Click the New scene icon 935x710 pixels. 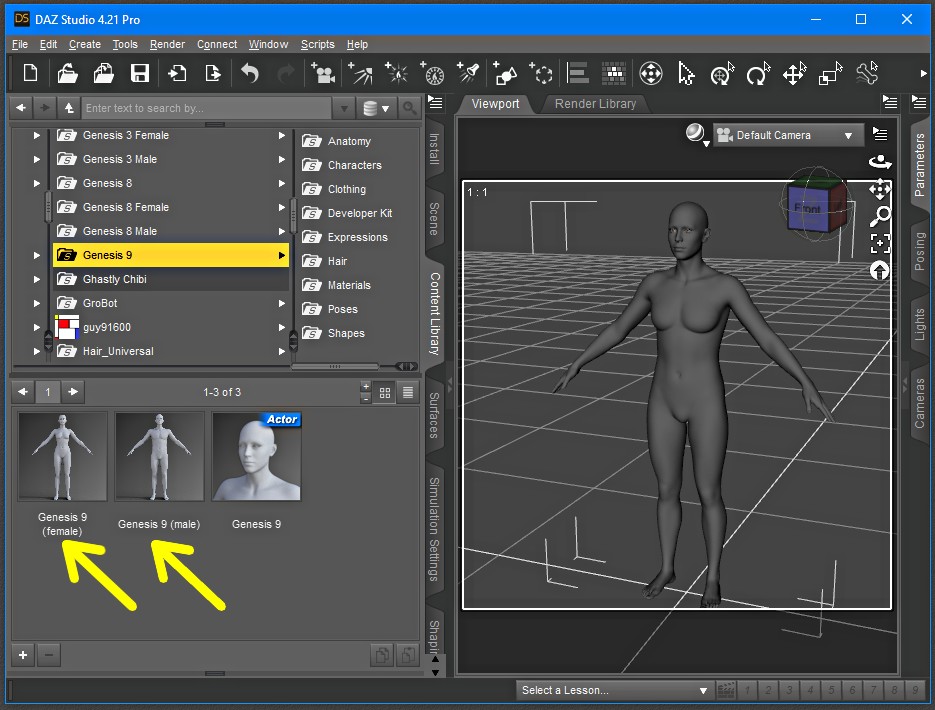[30, 73]
